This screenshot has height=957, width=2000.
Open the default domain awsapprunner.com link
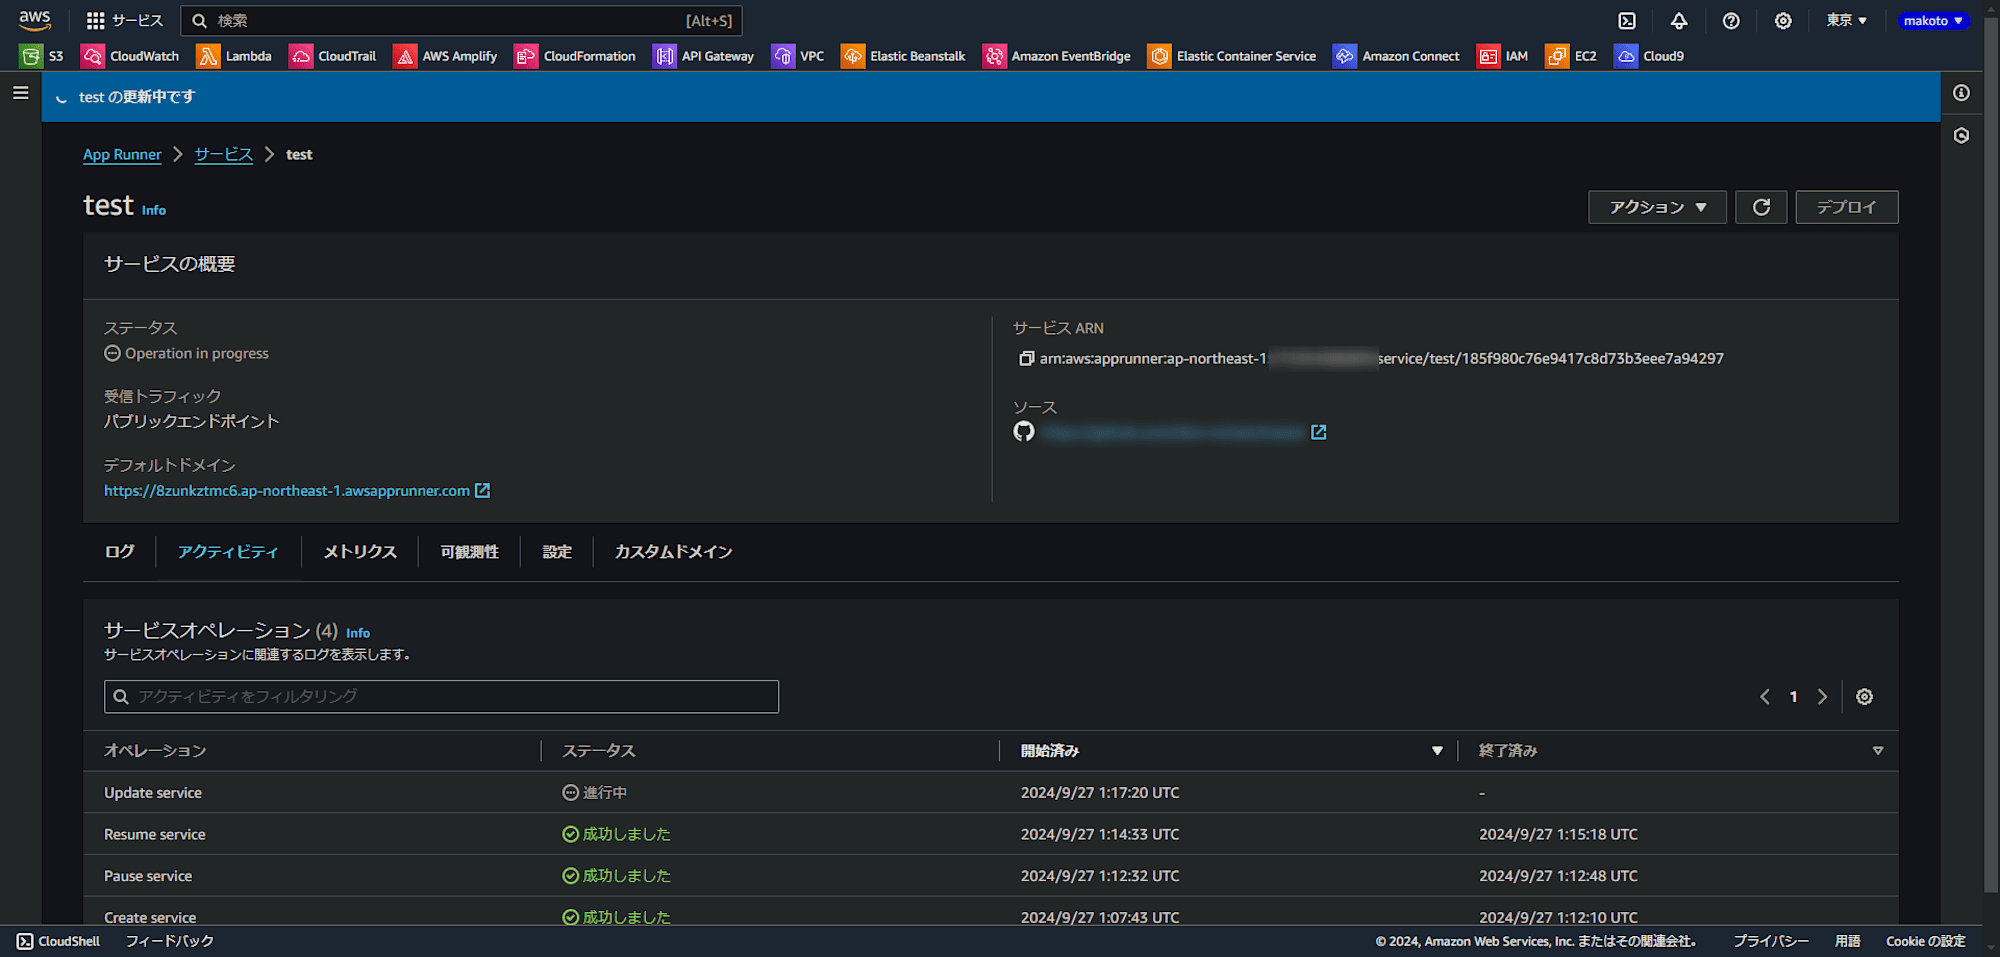[x=297, y=491]
